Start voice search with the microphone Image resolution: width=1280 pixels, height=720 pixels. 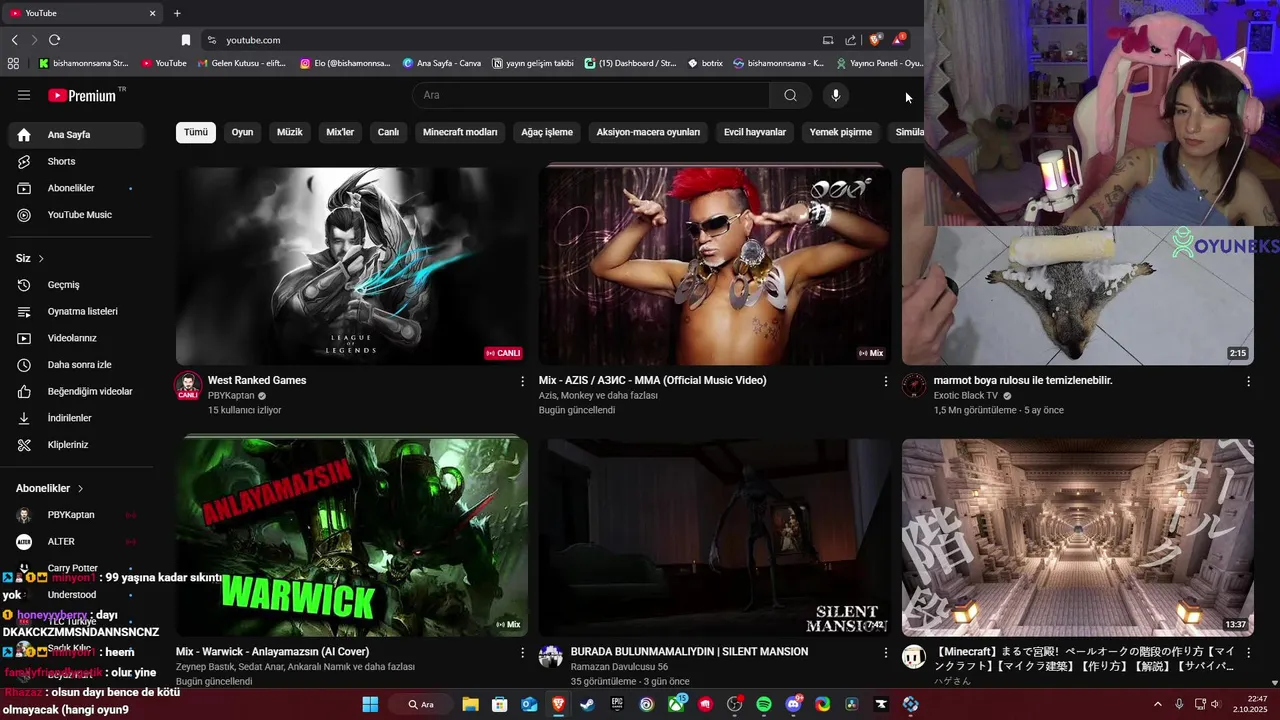[x=836, y=95]
